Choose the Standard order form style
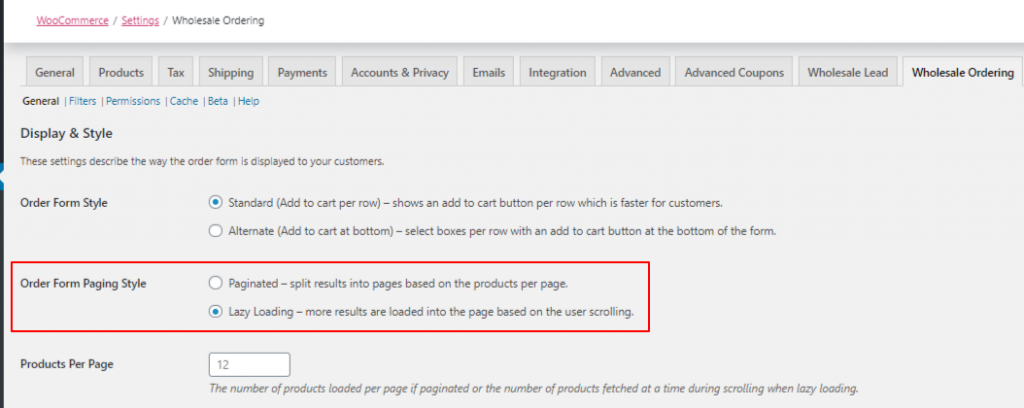The width and height of the screenshot is (1024, 408). [x=216, y=202]
